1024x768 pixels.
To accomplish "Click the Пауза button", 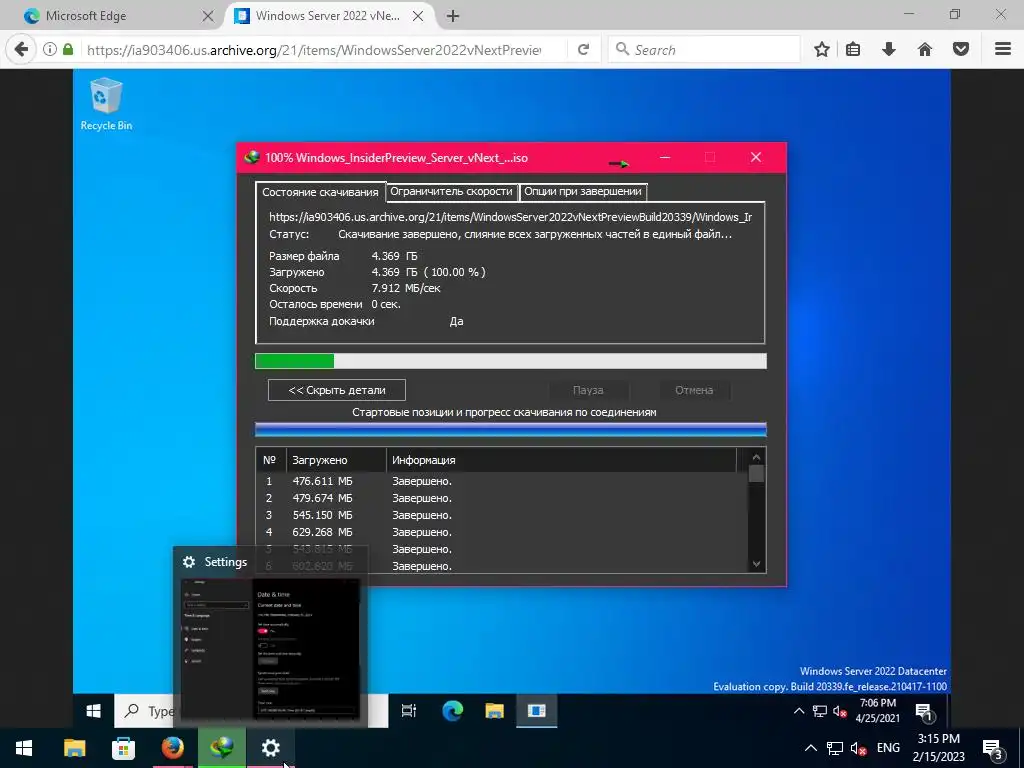I will pos(588,390).
